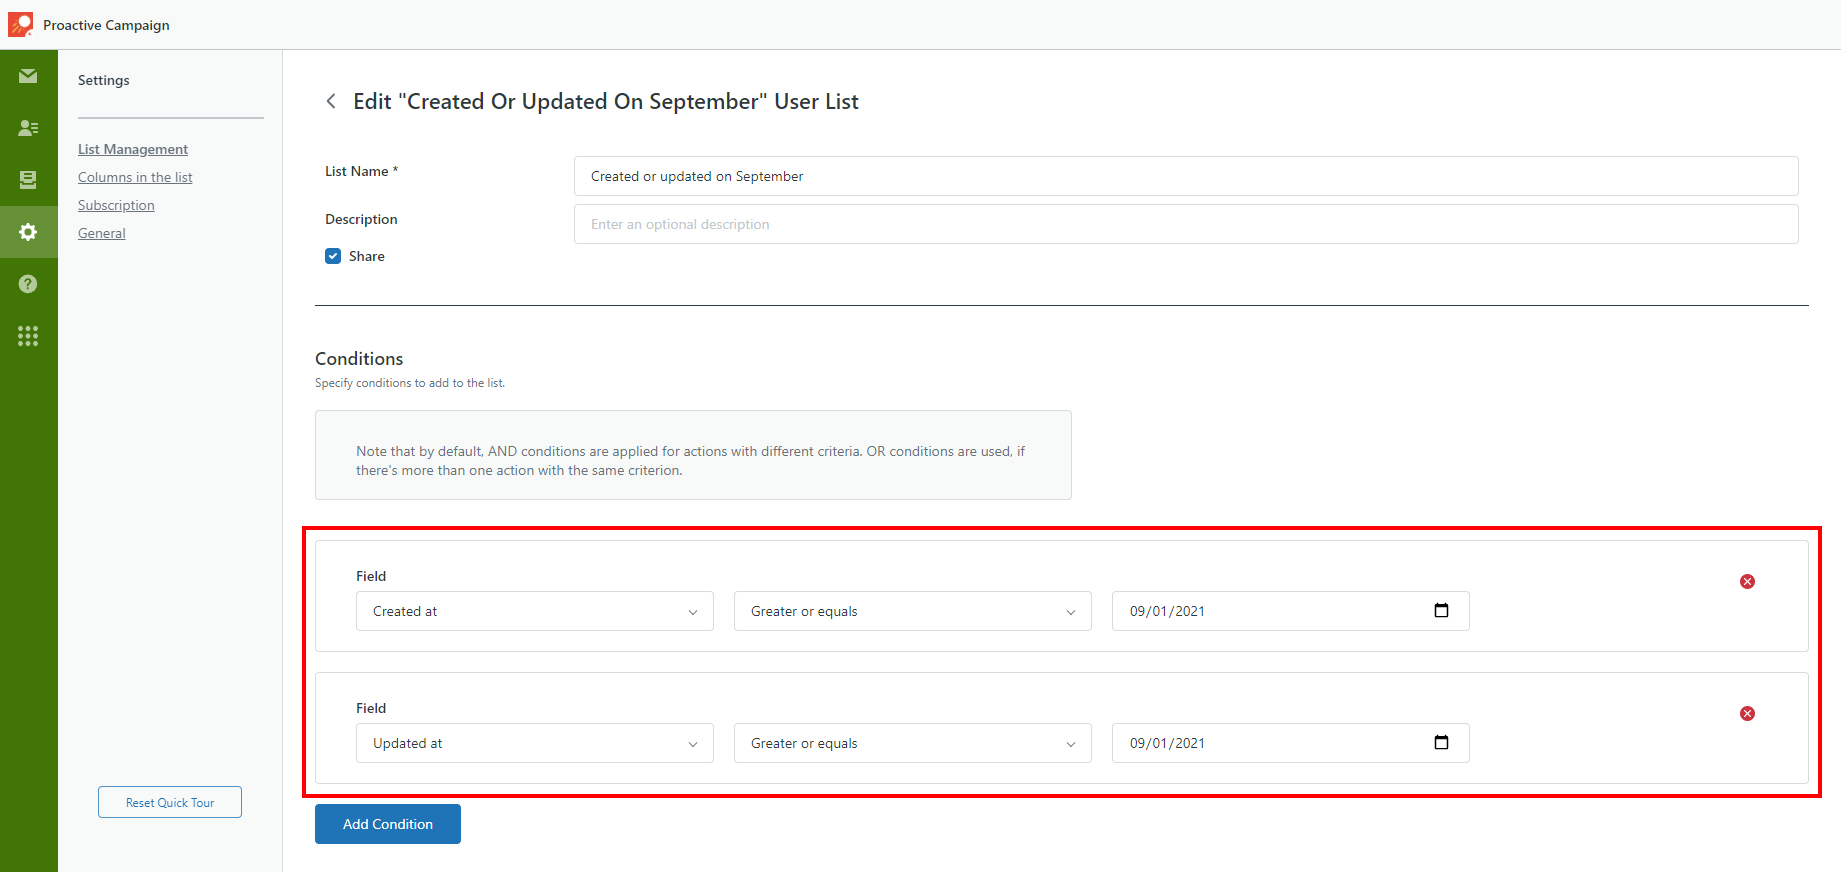Open List Management settings
1841x872 pixels.
click(133, 149)
